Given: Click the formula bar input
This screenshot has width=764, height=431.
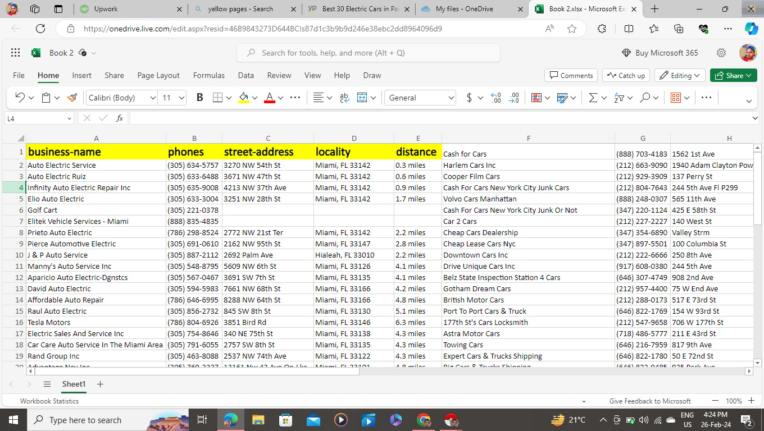Looking at the screenshot, I should click(439, 118).
